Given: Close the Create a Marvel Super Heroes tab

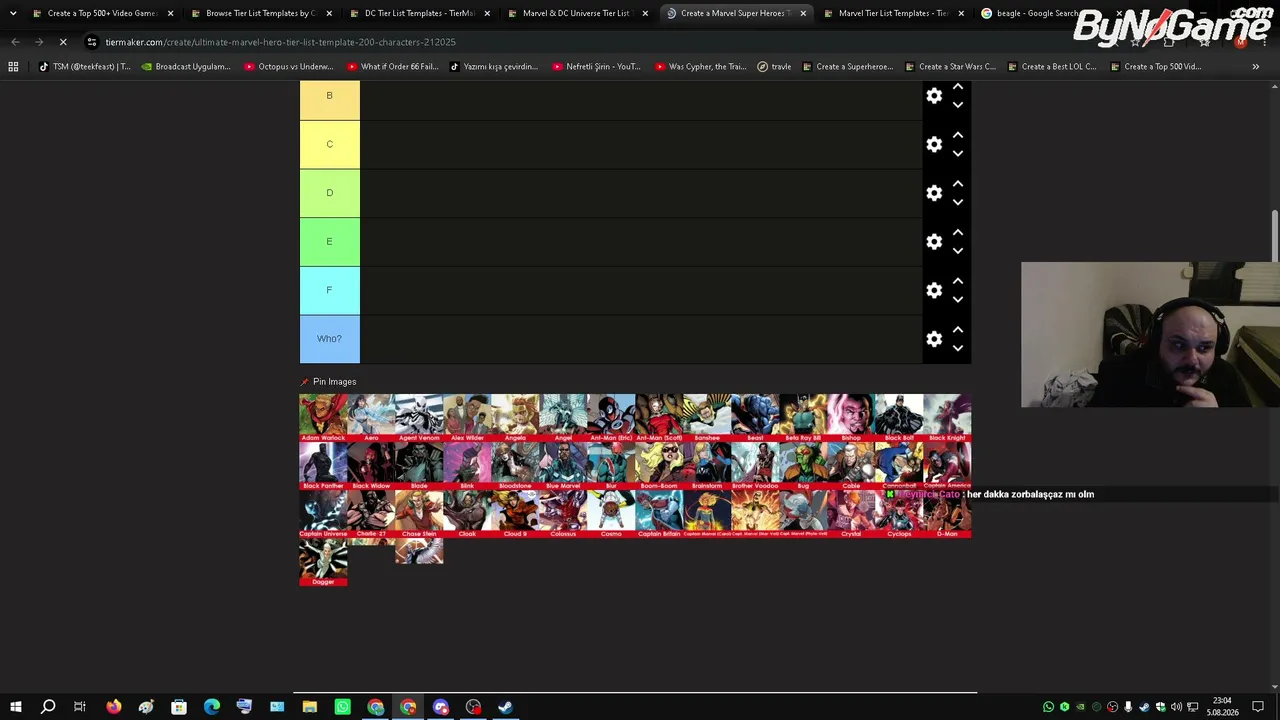Looking at the screenshot, I should click(x=803, y=14).
